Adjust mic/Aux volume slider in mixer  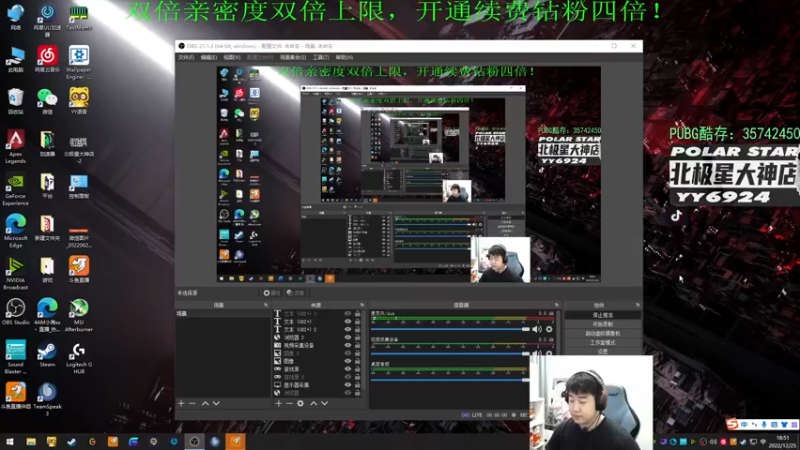pyautogui.click(x=450, y=329)
